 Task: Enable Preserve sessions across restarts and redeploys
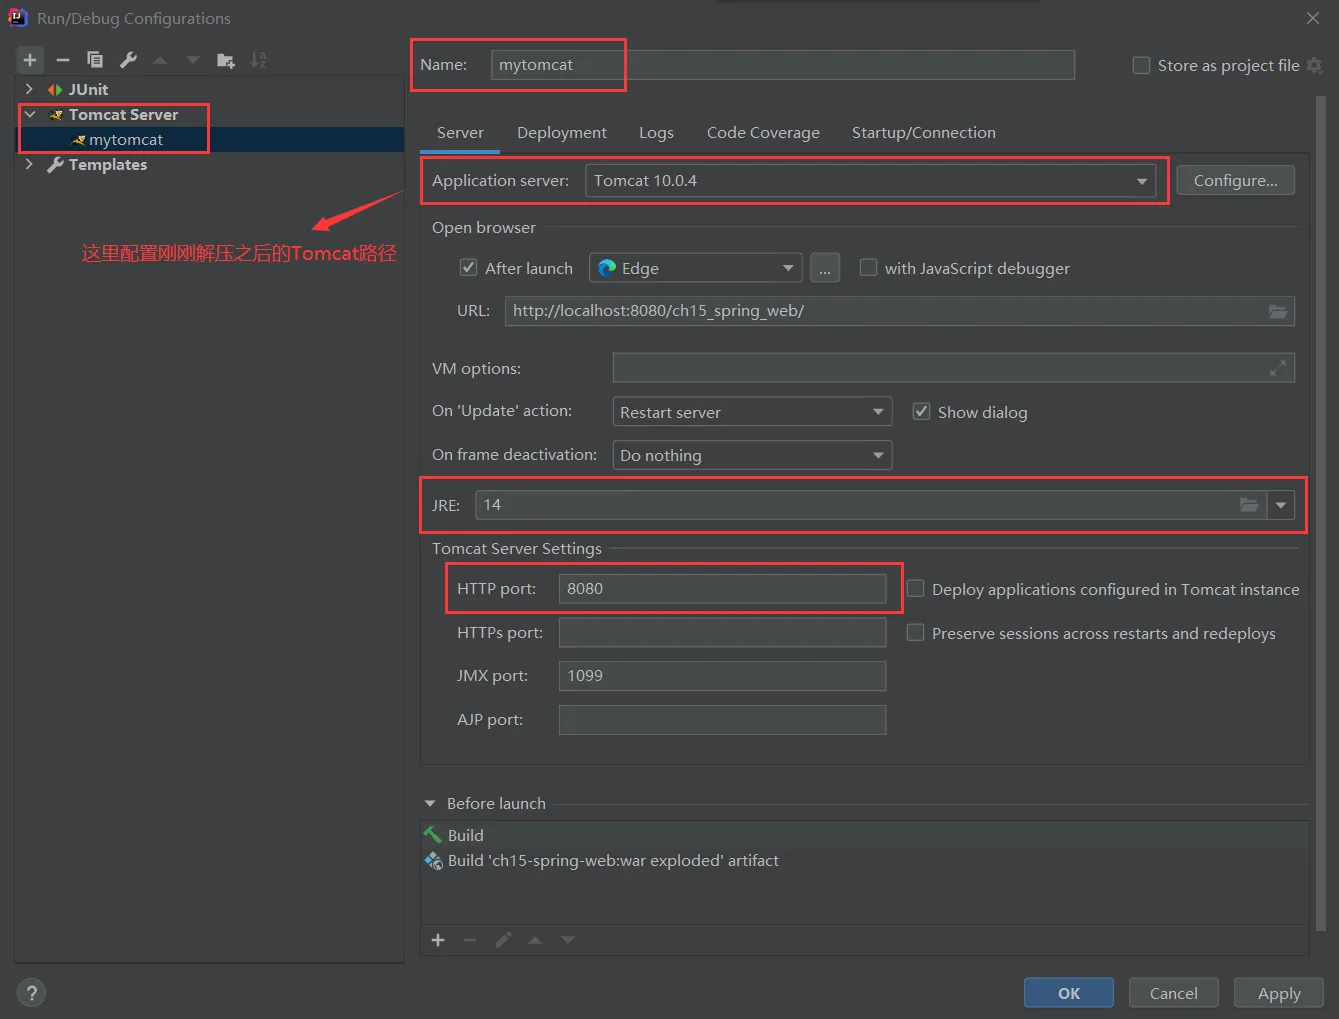click(915, 633)
